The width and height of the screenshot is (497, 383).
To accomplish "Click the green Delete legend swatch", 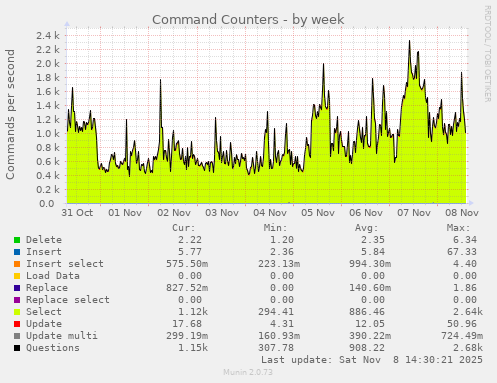I will coord(17,240).
